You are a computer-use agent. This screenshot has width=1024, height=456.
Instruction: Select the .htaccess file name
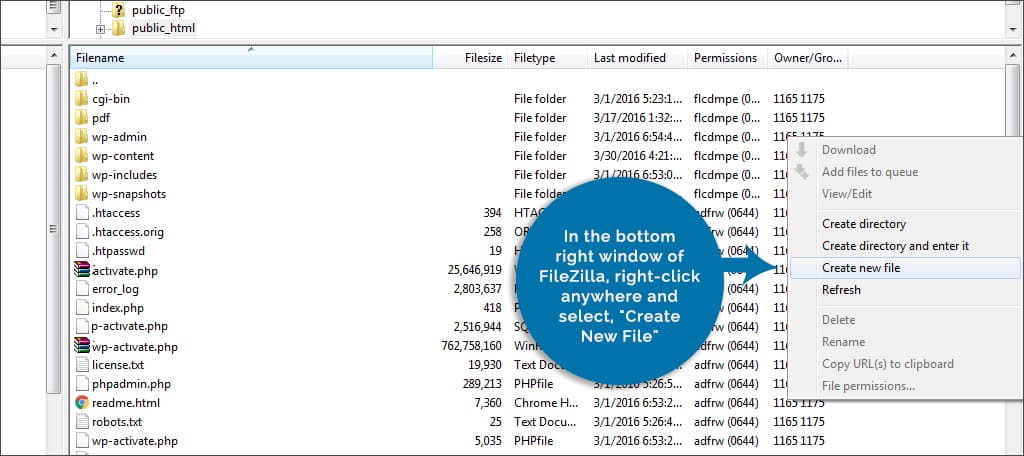[116, 212]
